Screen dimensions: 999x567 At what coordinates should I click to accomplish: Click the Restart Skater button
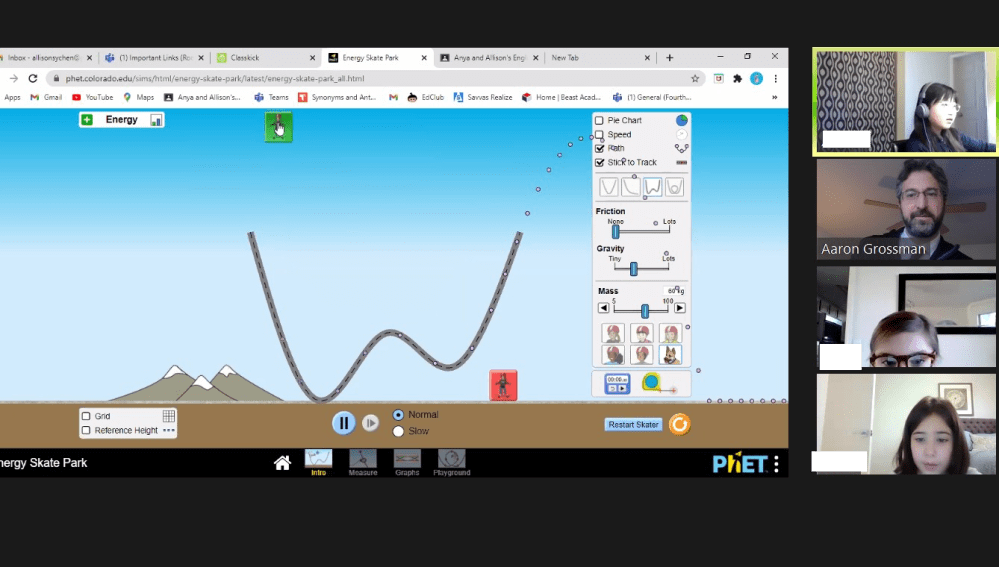633,424
